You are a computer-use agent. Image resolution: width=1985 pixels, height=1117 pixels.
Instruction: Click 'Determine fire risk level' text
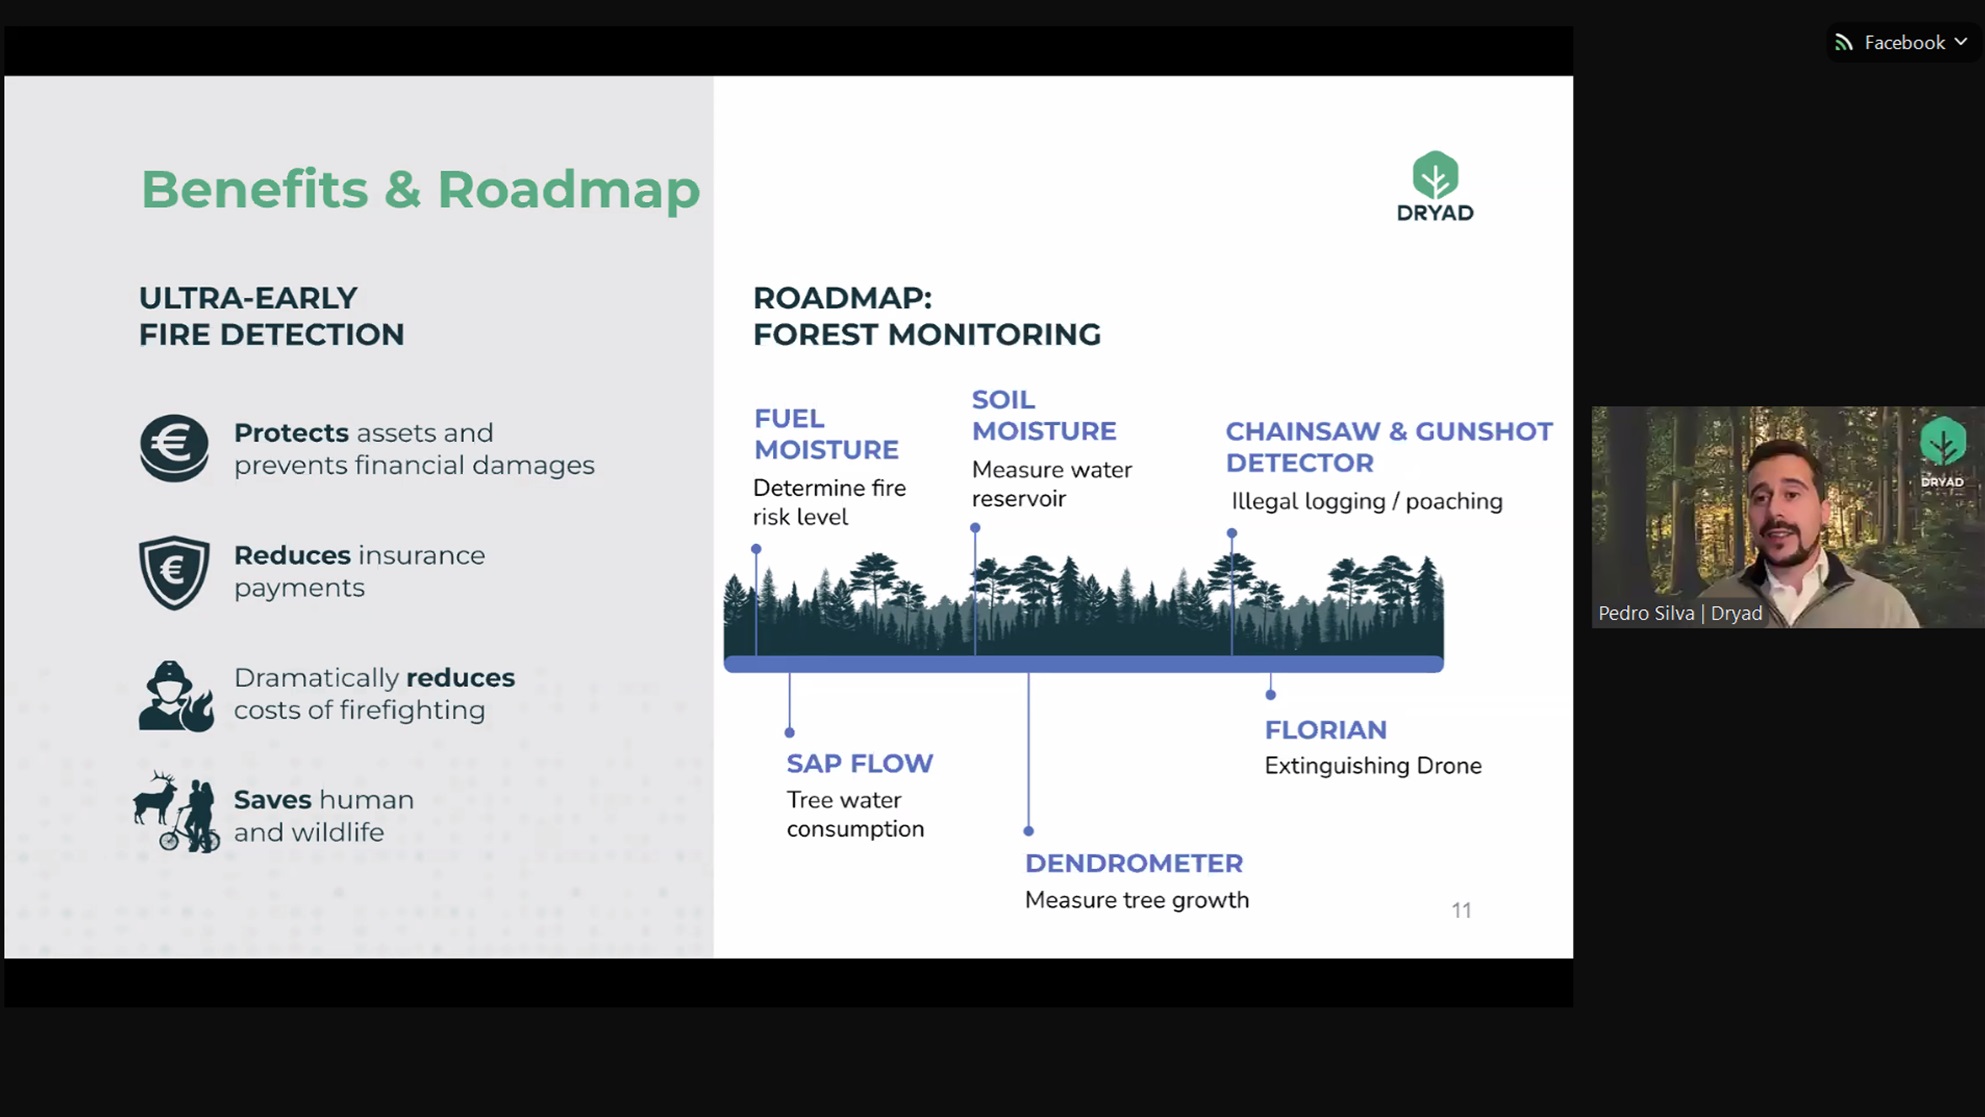829,502
